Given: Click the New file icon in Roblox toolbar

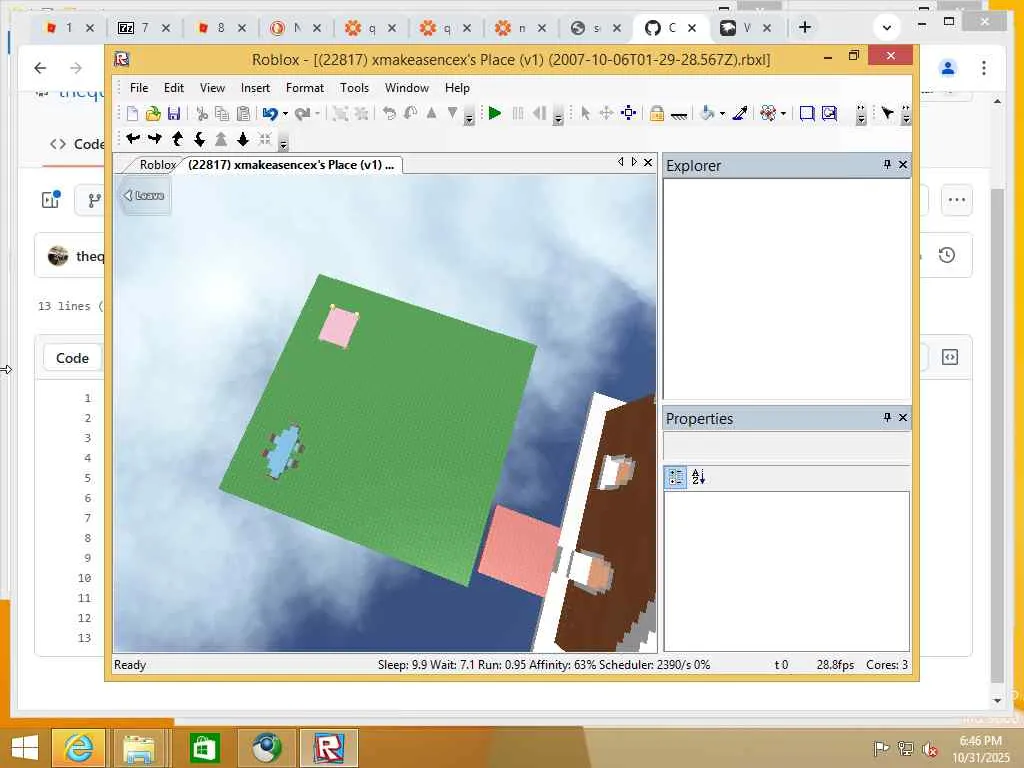Looking at the screenshot, I should 132,114.
